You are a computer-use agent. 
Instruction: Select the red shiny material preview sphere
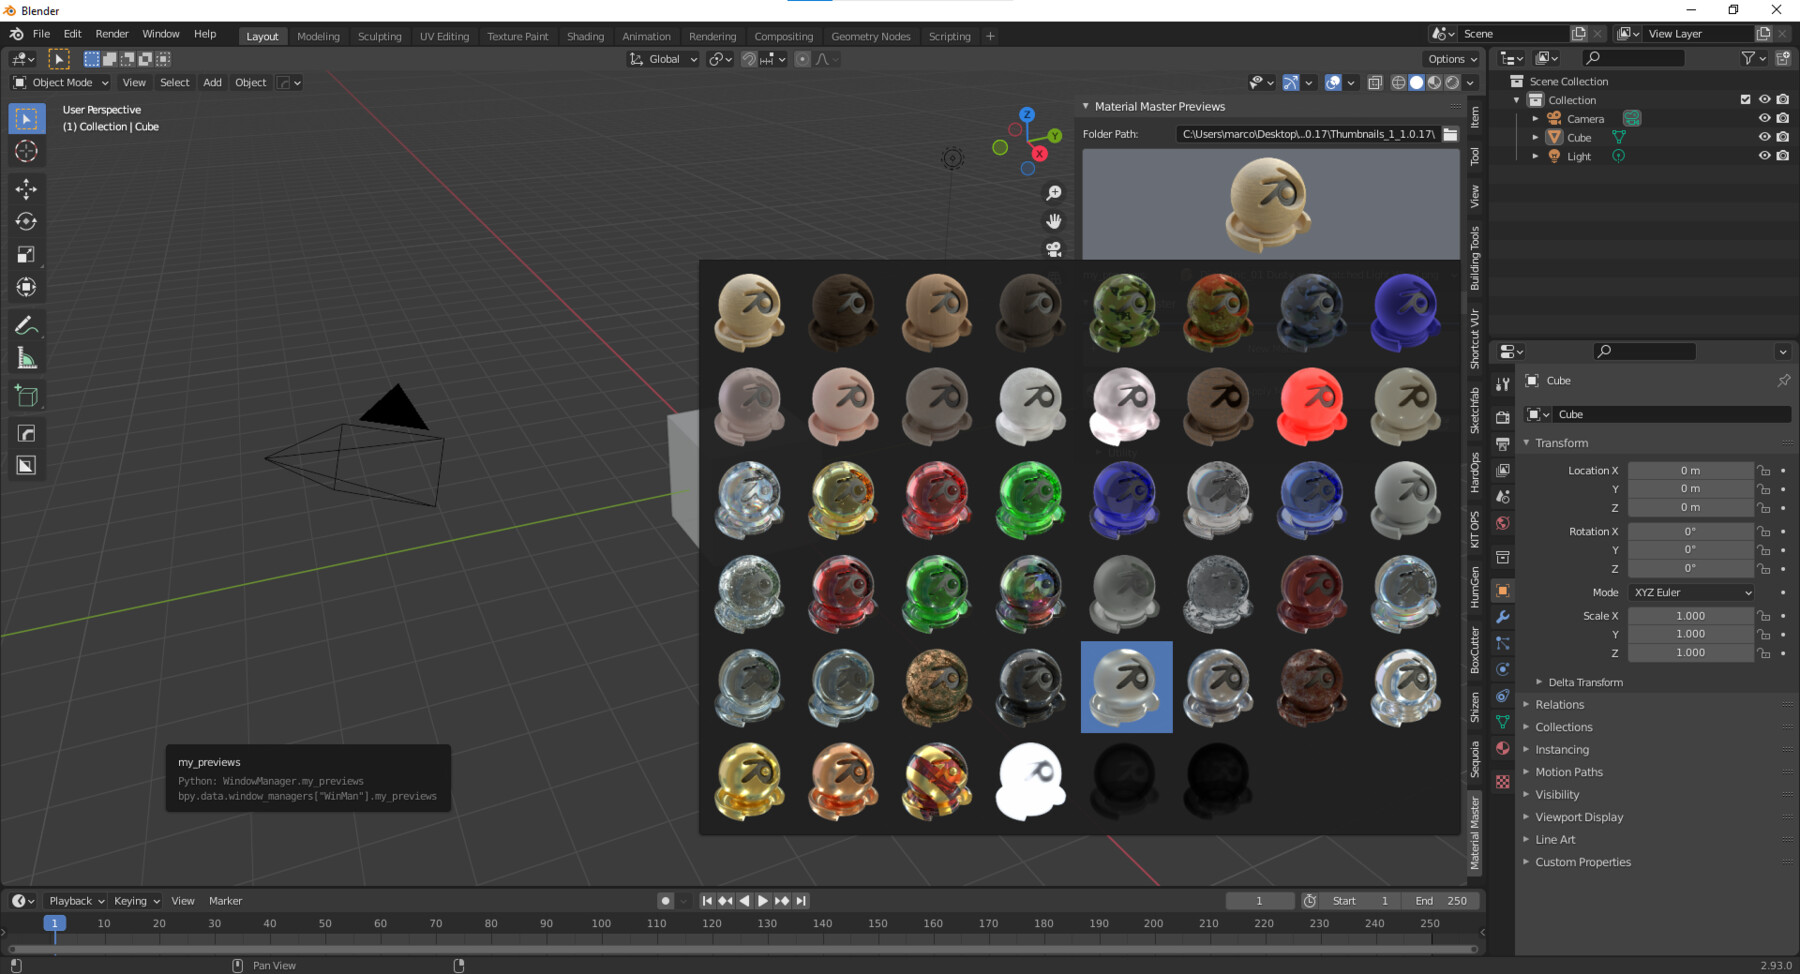[x=1311, y=405]
